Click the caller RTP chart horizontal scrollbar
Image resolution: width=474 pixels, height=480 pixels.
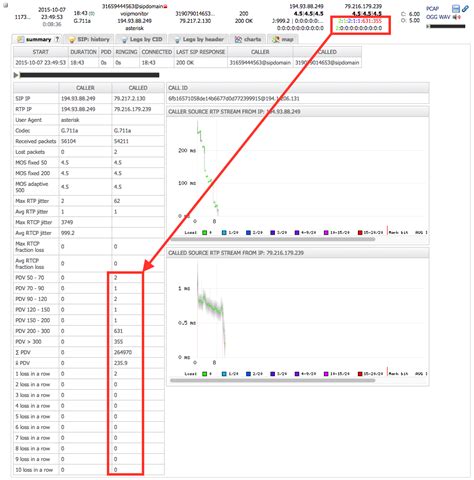tap(273, 239)
